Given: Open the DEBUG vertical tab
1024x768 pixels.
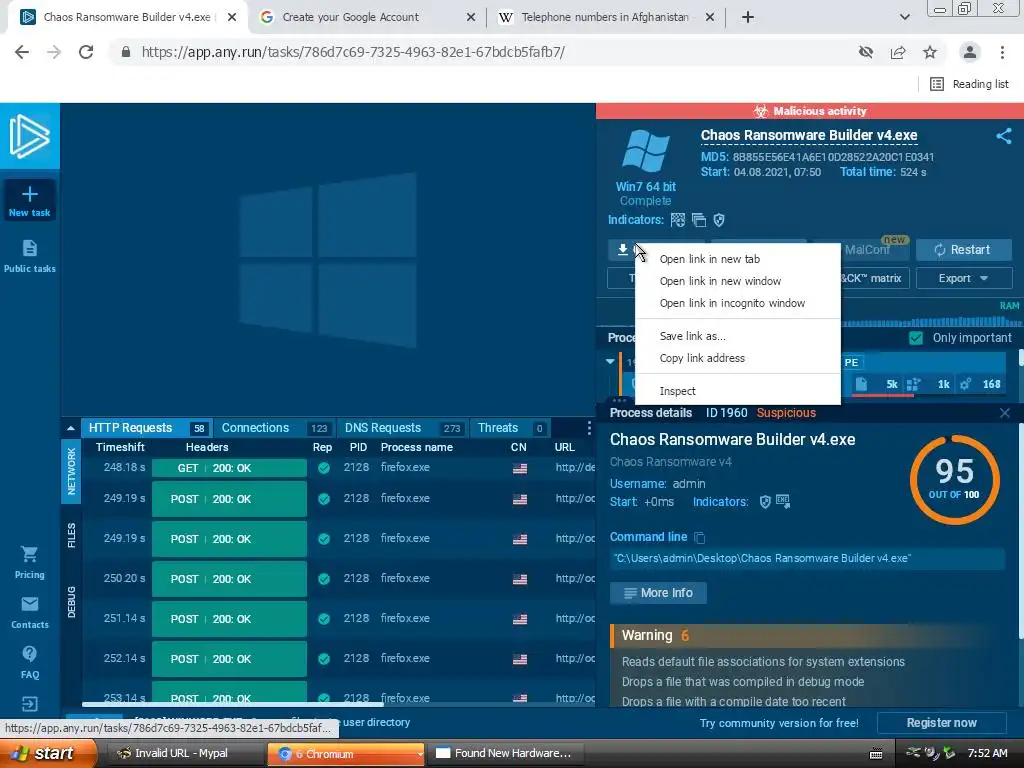Looking at the screenshot, I should [71, 602].
